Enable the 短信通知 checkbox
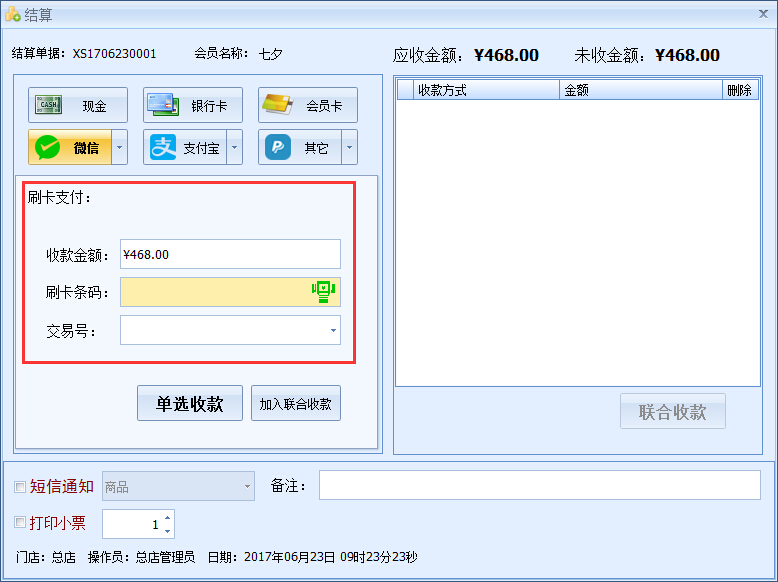 20,488
